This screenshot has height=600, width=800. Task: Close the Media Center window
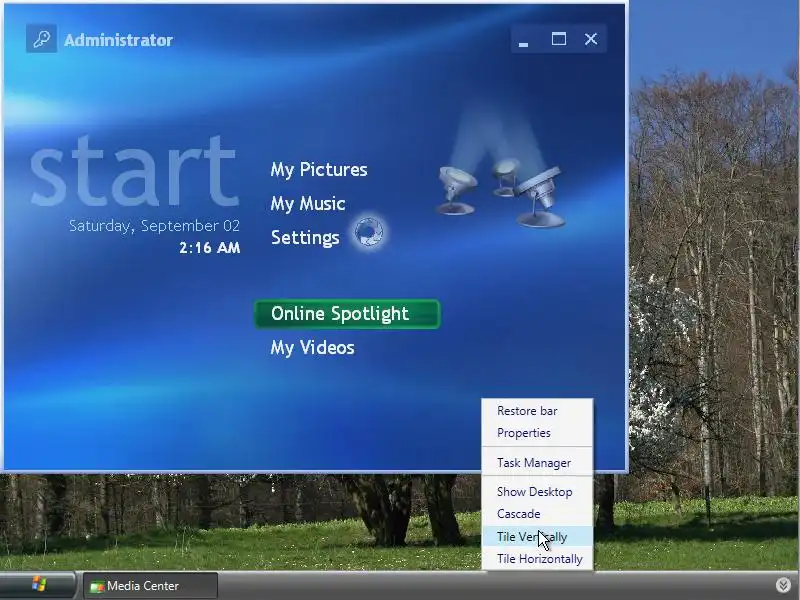tap(591, 39)
